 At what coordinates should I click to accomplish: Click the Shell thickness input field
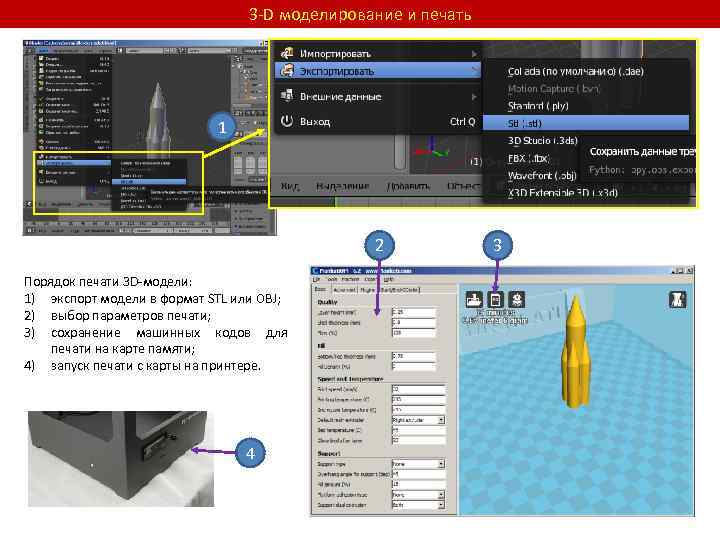414,322
